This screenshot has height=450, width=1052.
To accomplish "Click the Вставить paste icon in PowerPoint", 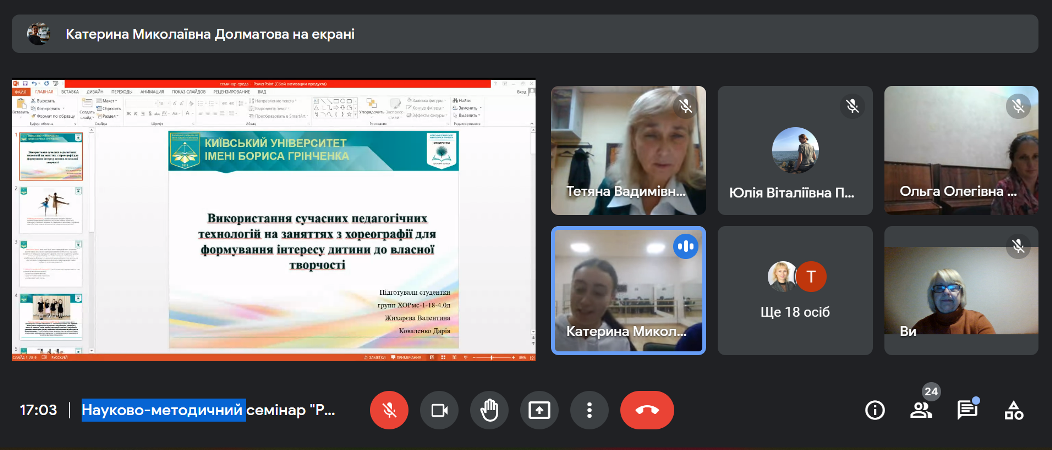I will 21,104.
